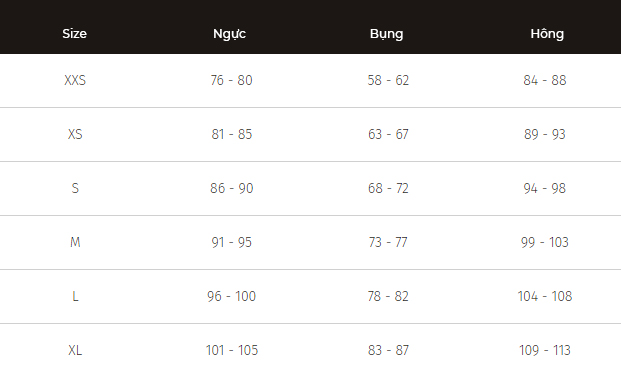The width and height of the screenshot is (621, 377).
Task: Click chest value 101 - 105
Action: [232, 350]
